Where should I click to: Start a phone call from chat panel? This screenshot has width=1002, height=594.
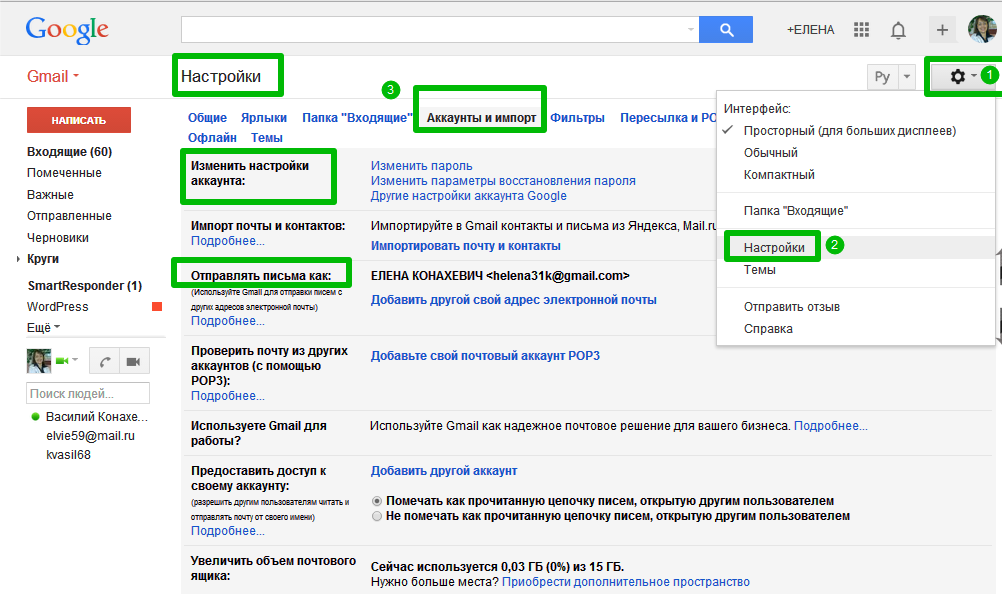[106, 360]
